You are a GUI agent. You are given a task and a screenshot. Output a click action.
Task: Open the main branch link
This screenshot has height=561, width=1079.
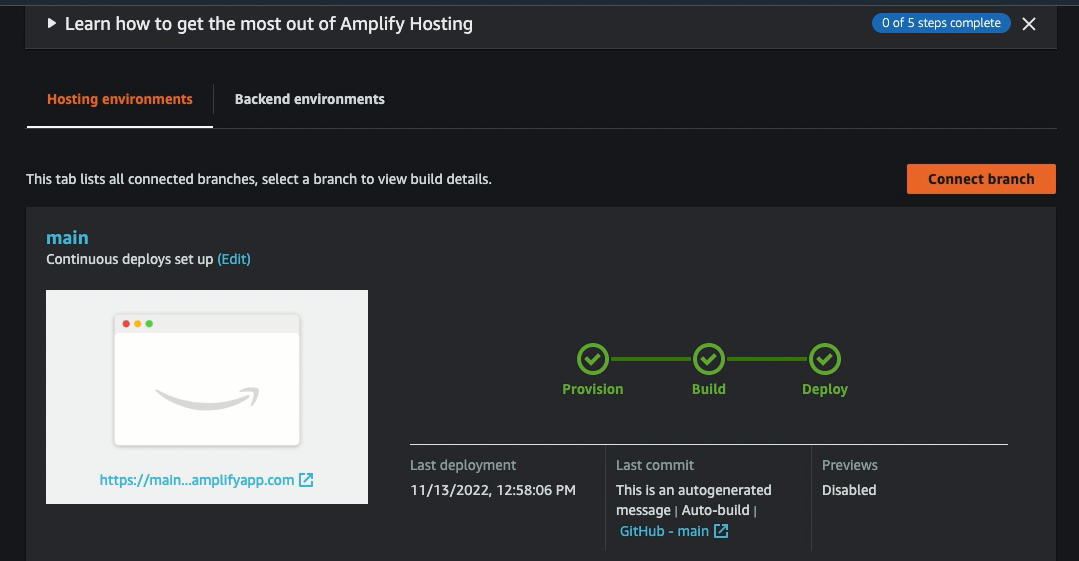67,237
